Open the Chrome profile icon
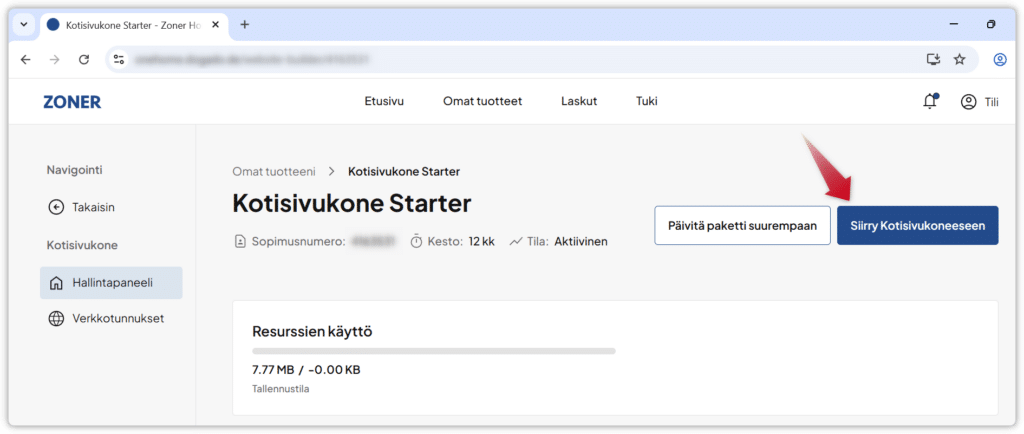Screen dimensions: 1024x434 (x=1000, y=59)
